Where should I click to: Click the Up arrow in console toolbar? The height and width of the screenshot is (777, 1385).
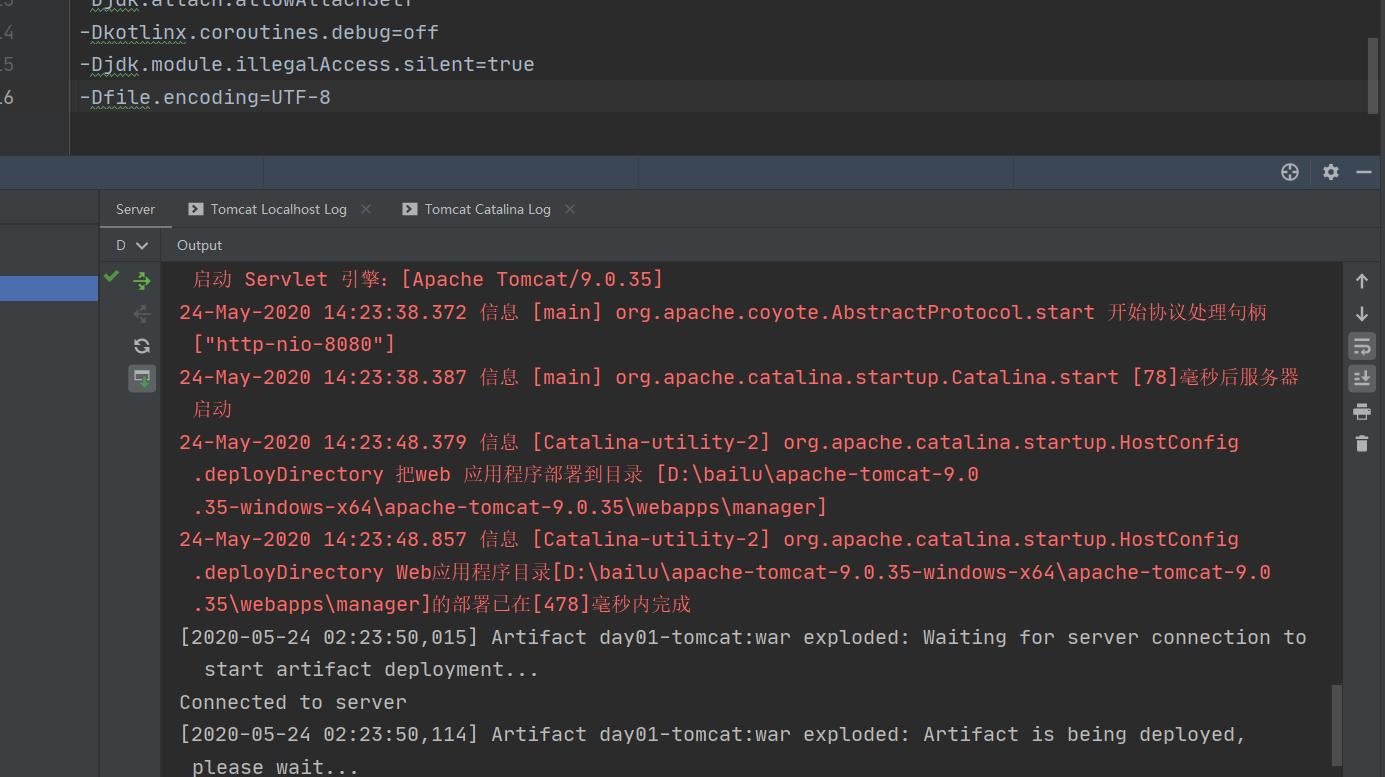1361,281
